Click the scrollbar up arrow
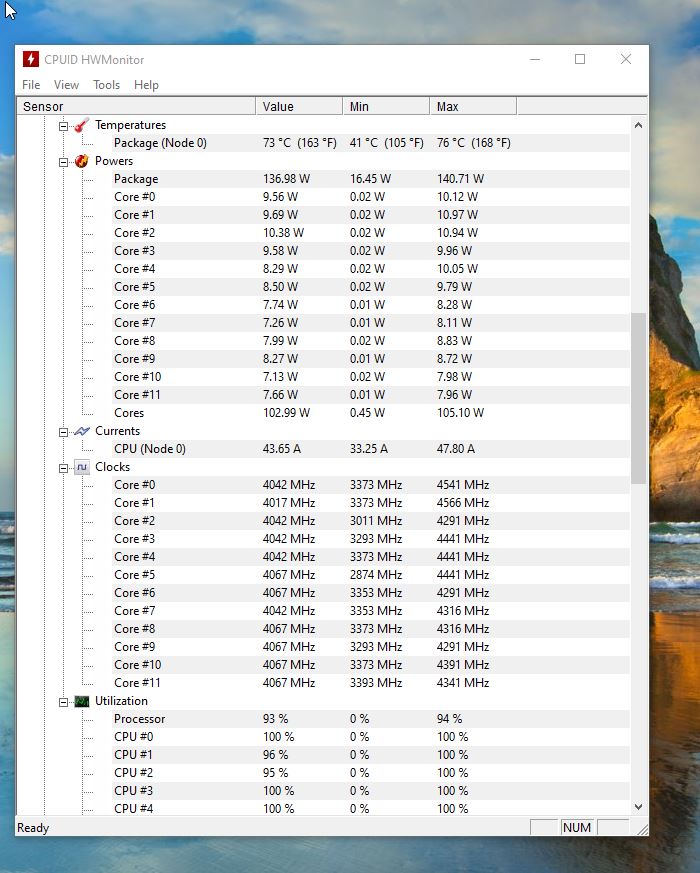The width and height of the screenshot is (700, 873). [x=638, y=125]
